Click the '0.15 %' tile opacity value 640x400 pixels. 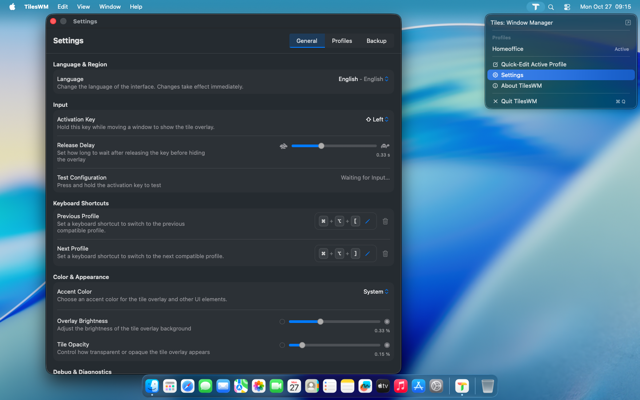click(x=382, y=354)
